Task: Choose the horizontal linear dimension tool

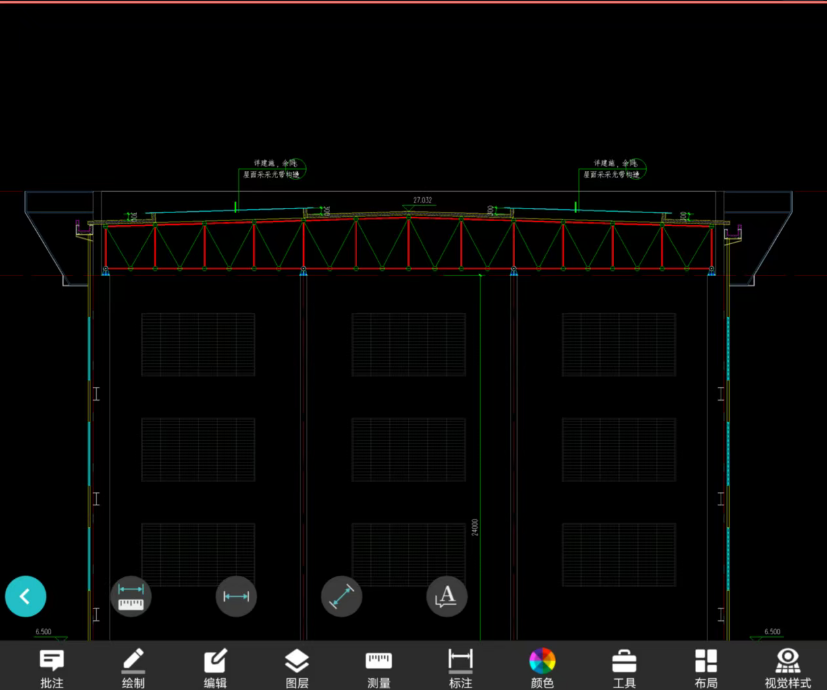Action: 236,597
